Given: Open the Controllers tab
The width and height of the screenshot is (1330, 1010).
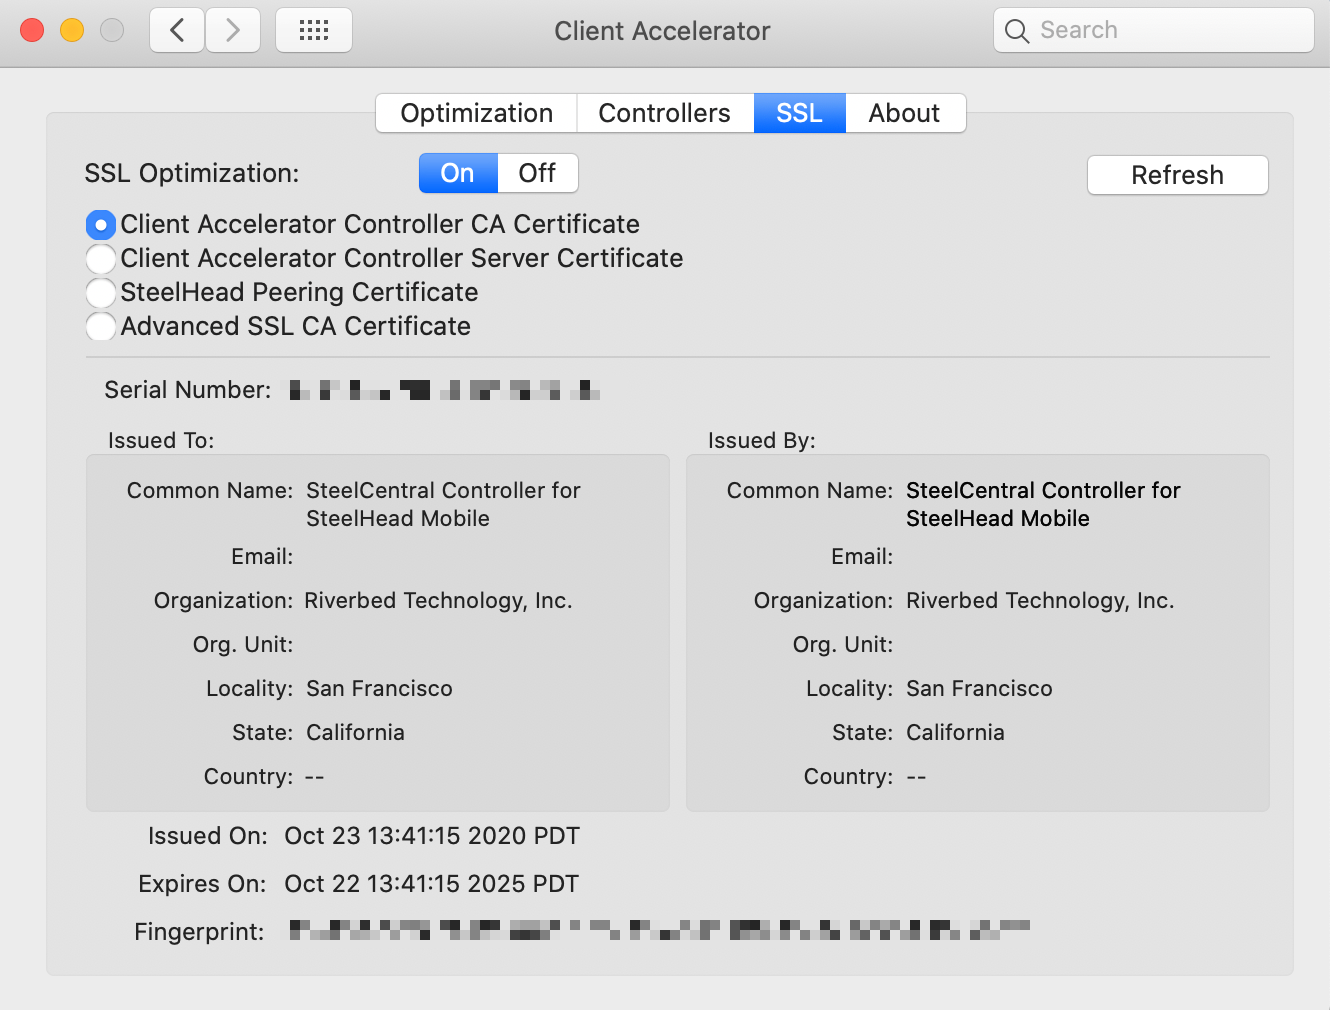Looking at the screenshot, I should click(x=665, y=113).
